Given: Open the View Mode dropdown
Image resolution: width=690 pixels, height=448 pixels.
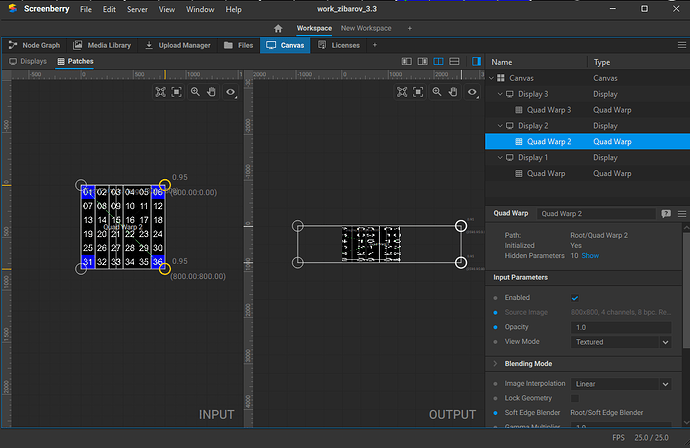Looking at the screenshot, I should (x=622, y=341).
